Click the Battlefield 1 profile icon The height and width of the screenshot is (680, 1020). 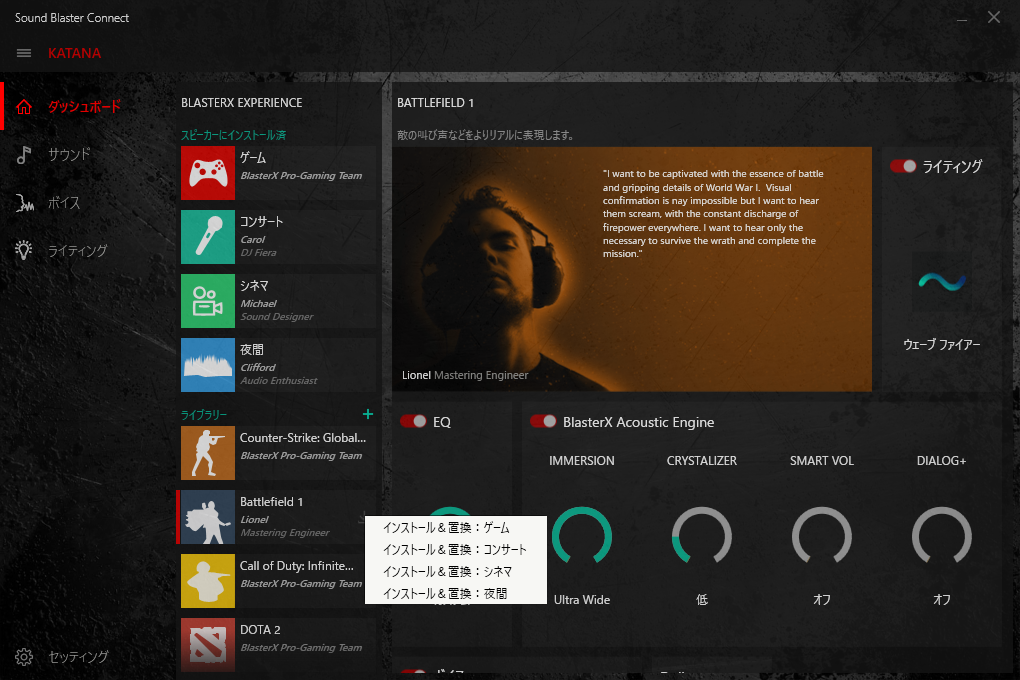tap(208, 517)
